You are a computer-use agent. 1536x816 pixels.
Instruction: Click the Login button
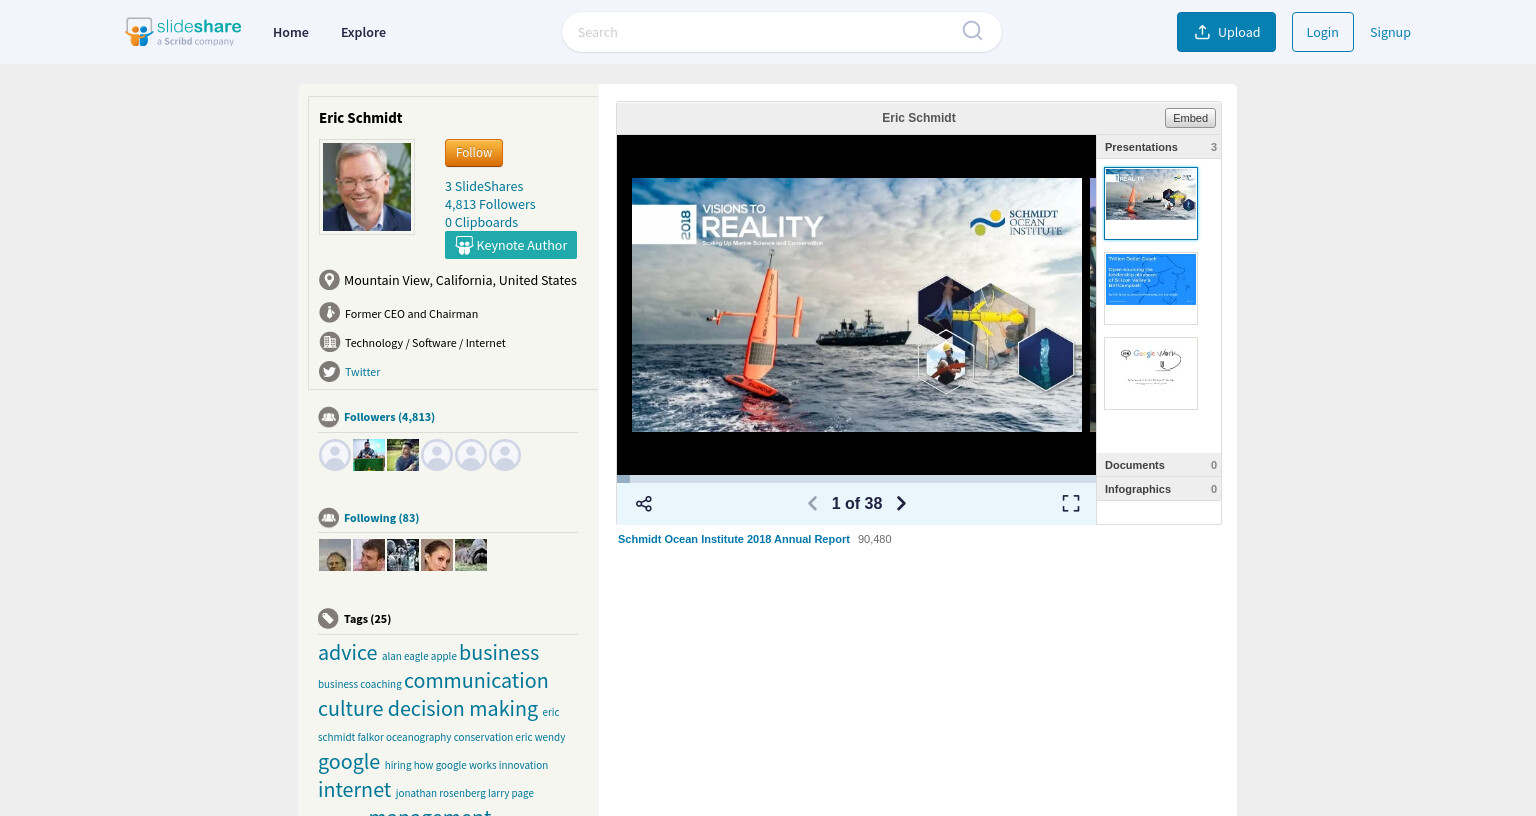tap(1322, 32)
